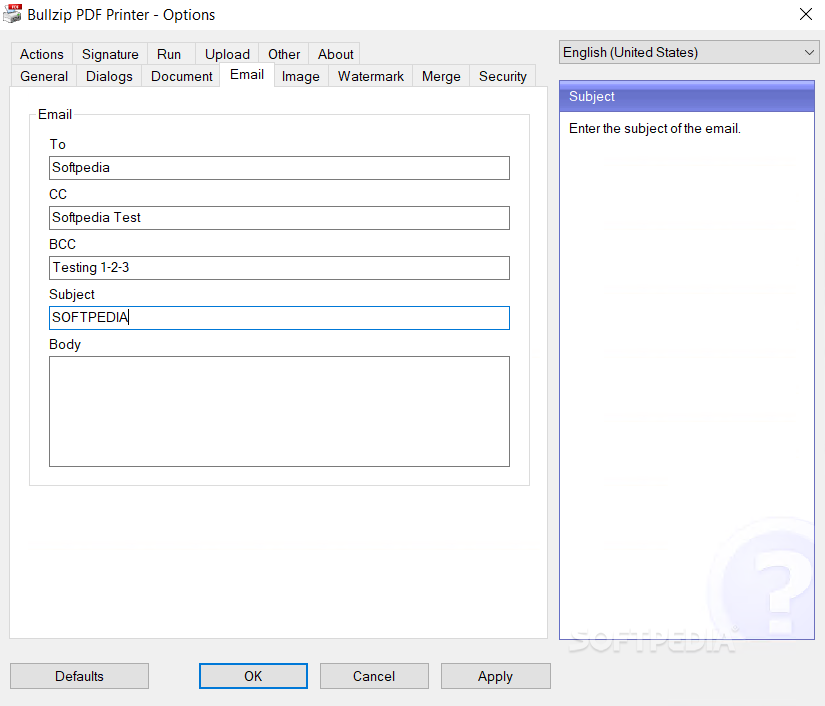Click inside the empty Body text area
Screen dimensions: 825x706
click(x=279, y=411)
